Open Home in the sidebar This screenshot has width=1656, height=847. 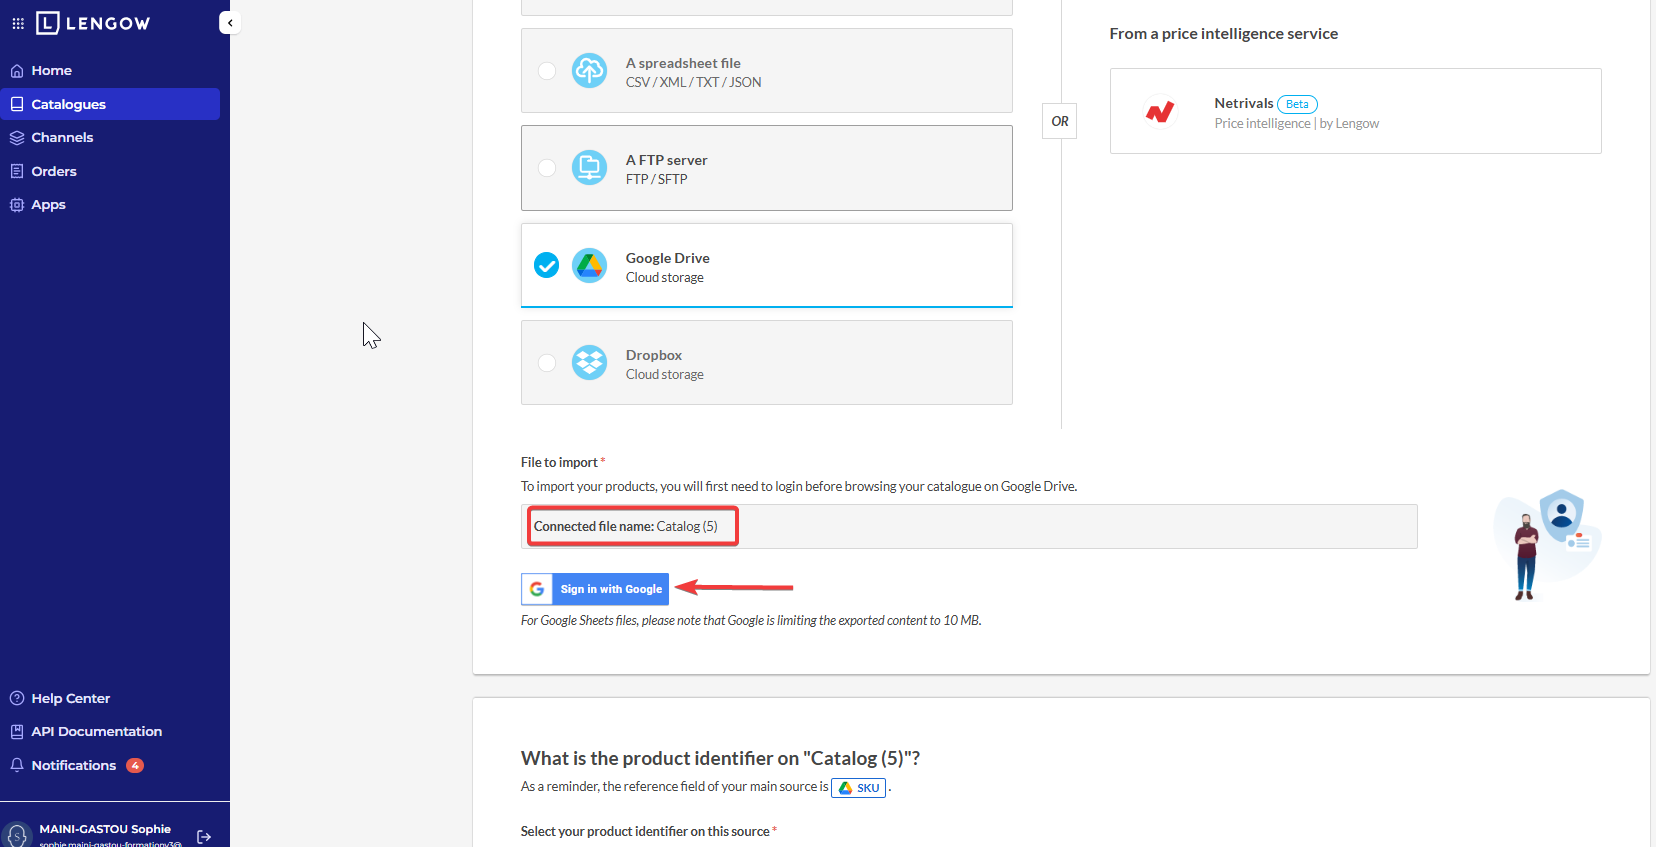[x=51, y=71]
